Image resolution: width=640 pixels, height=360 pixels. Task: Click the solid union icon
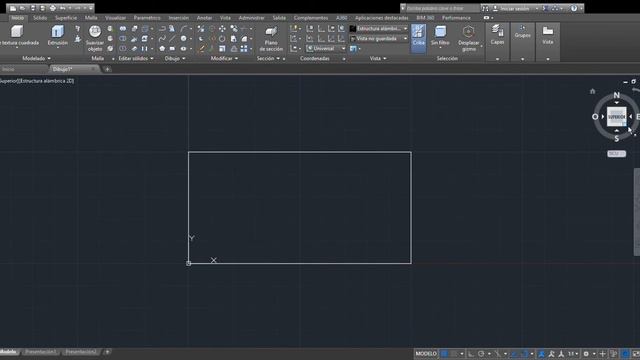(123, 29)
